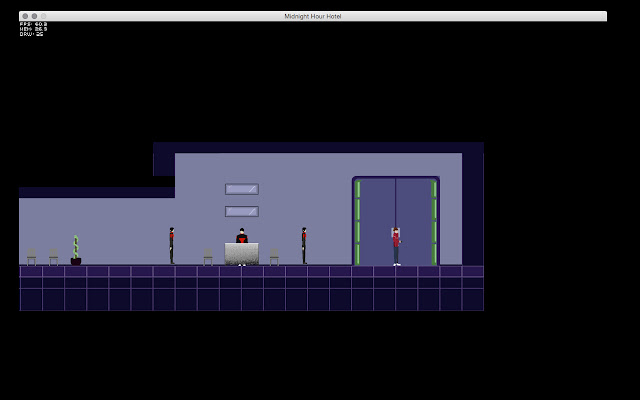The image size is (640, 400).
Task: Click the chair left of the desk
Action: click(208, 257)
